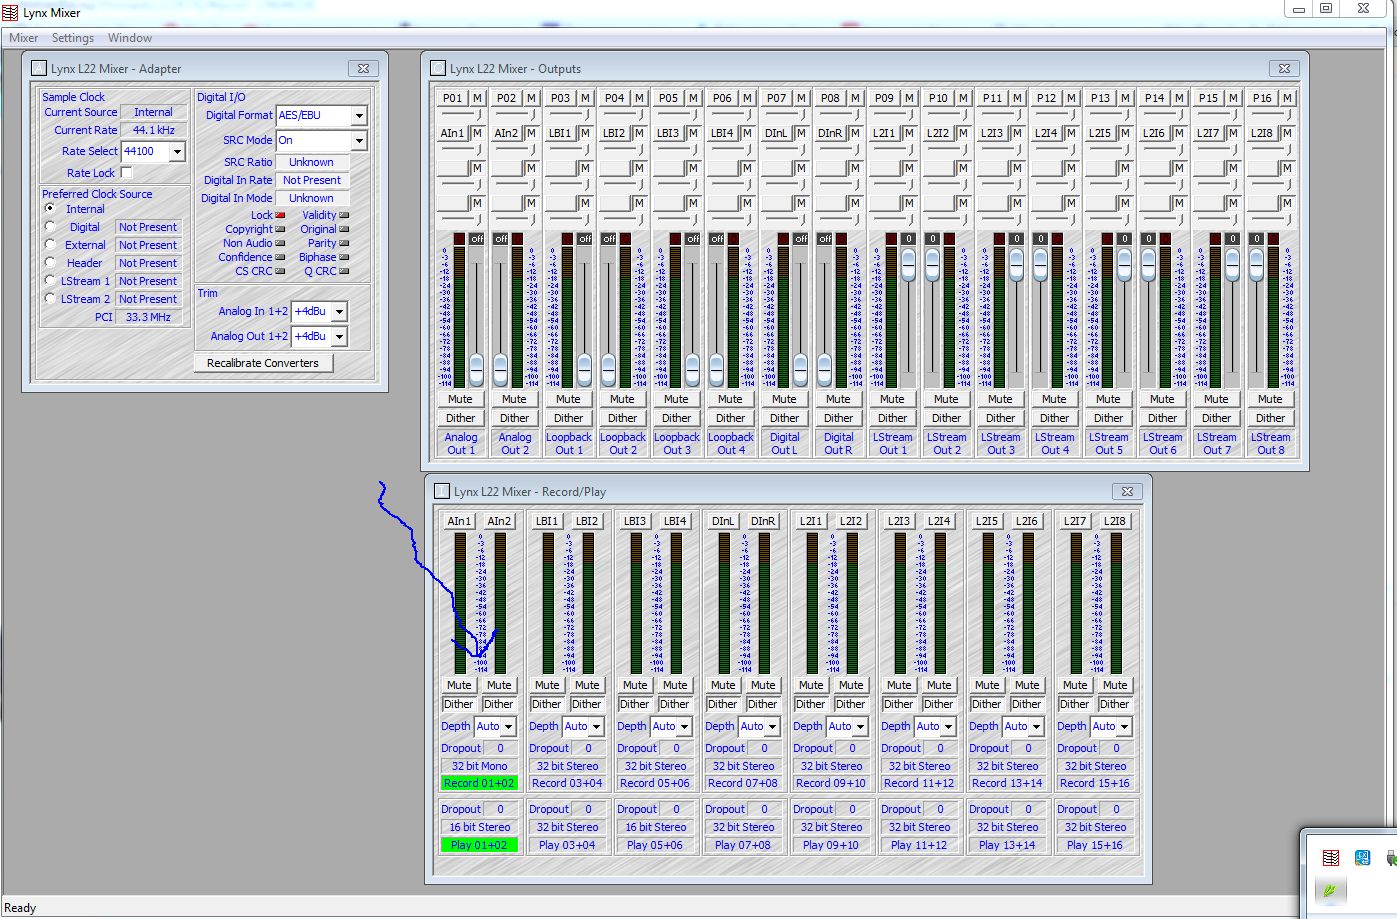1397x919 pixels.
Task: Mute the Analog Out 1 channel
Action: [460, 399]
